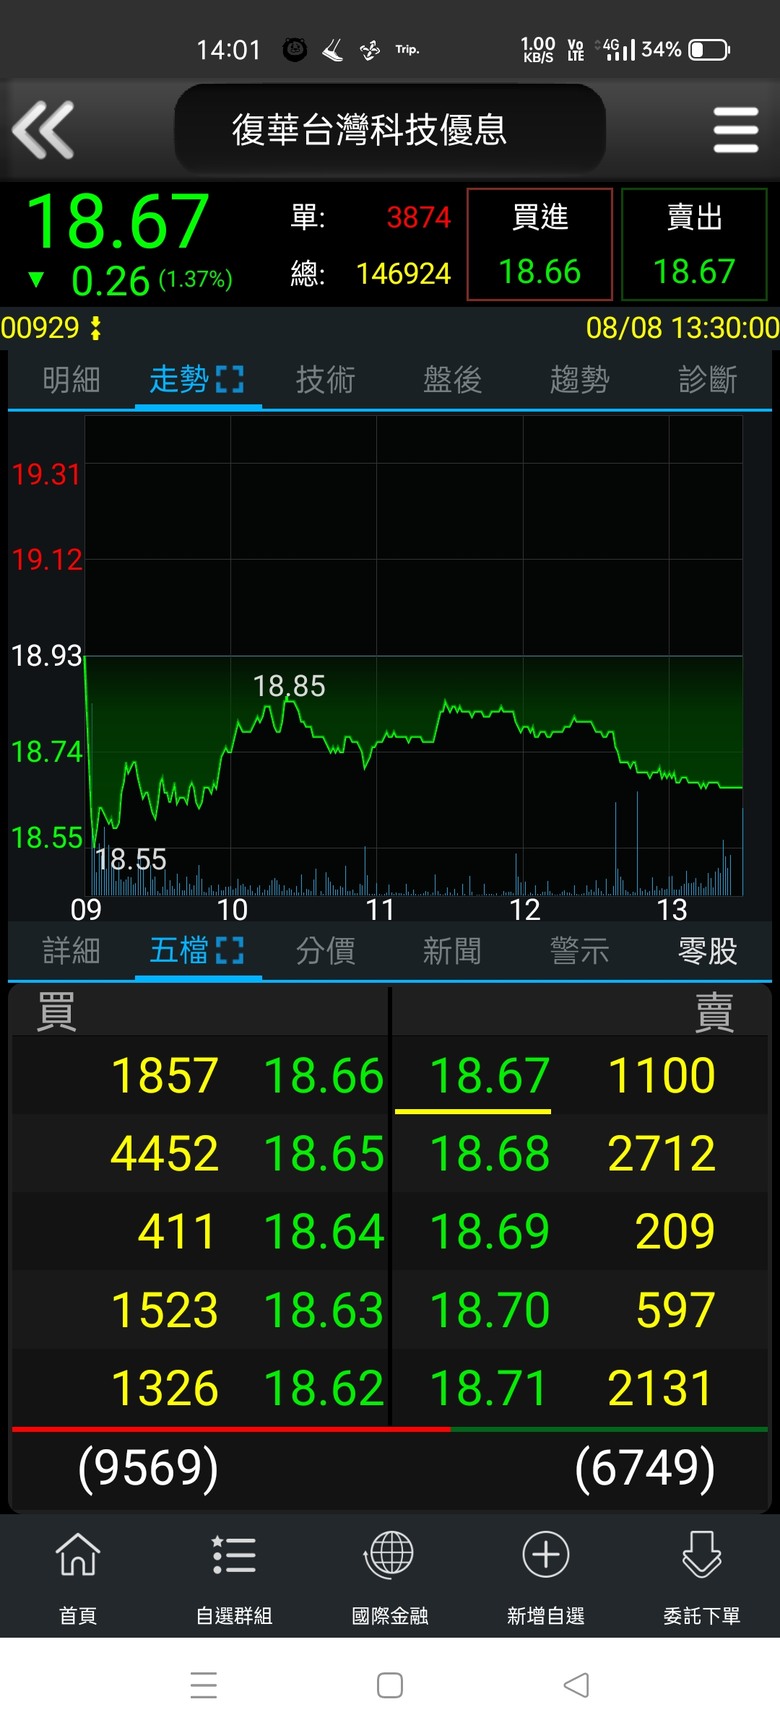780x1733 pixels.
Task: Select ask price 18.70
Action: coord(489,1310)
